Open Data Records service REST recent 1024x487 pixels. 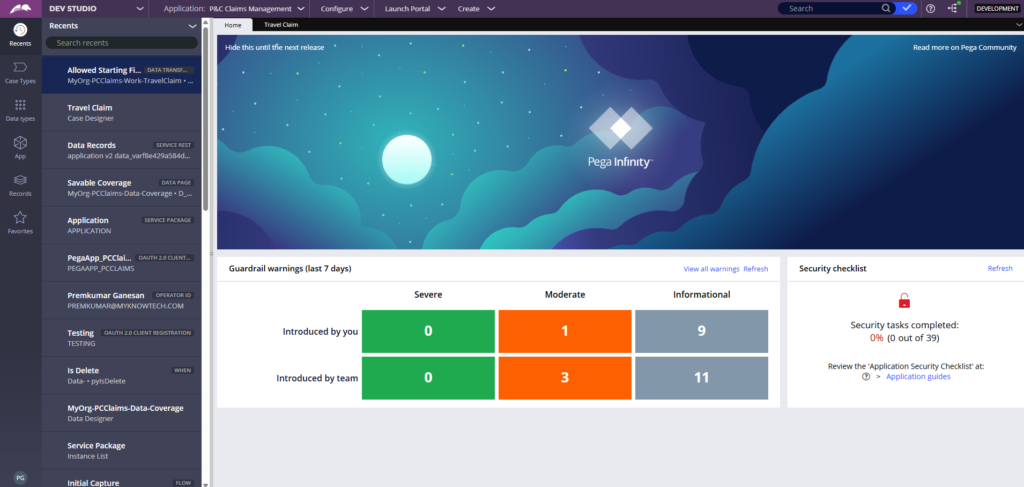pos(121,150)
